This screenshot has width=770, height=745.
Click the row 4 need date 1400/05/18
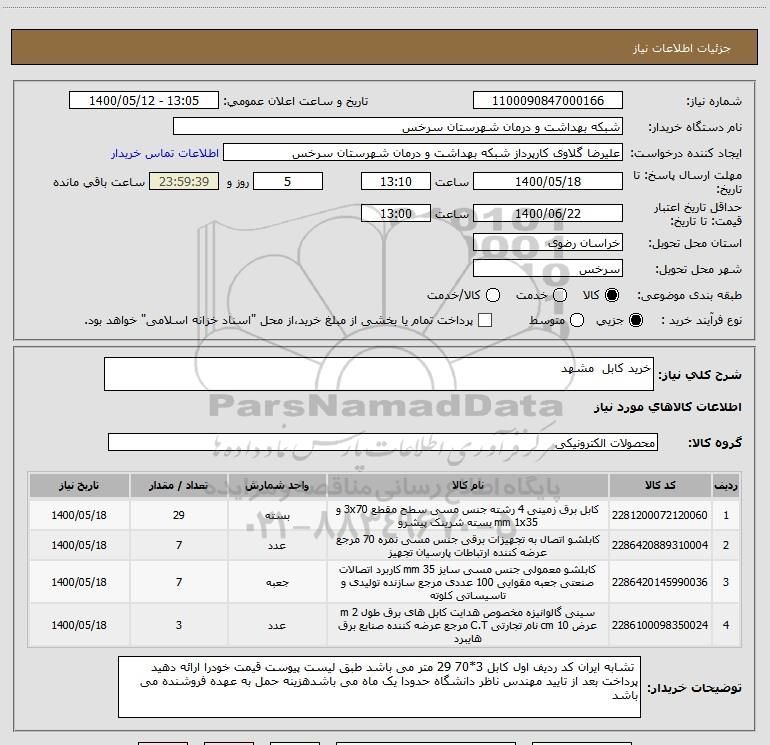(79, 625)
